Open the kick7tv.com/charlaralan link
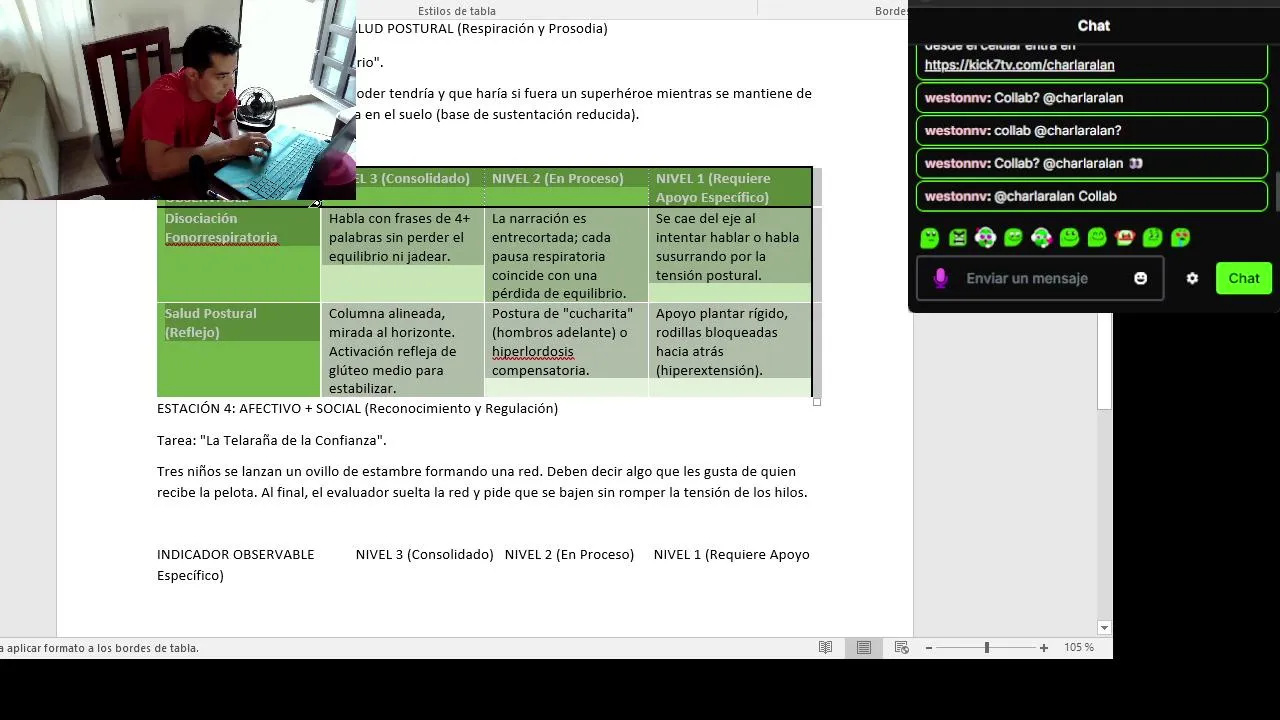This screenshot has width=1280, height=720. pos(1019,65)
